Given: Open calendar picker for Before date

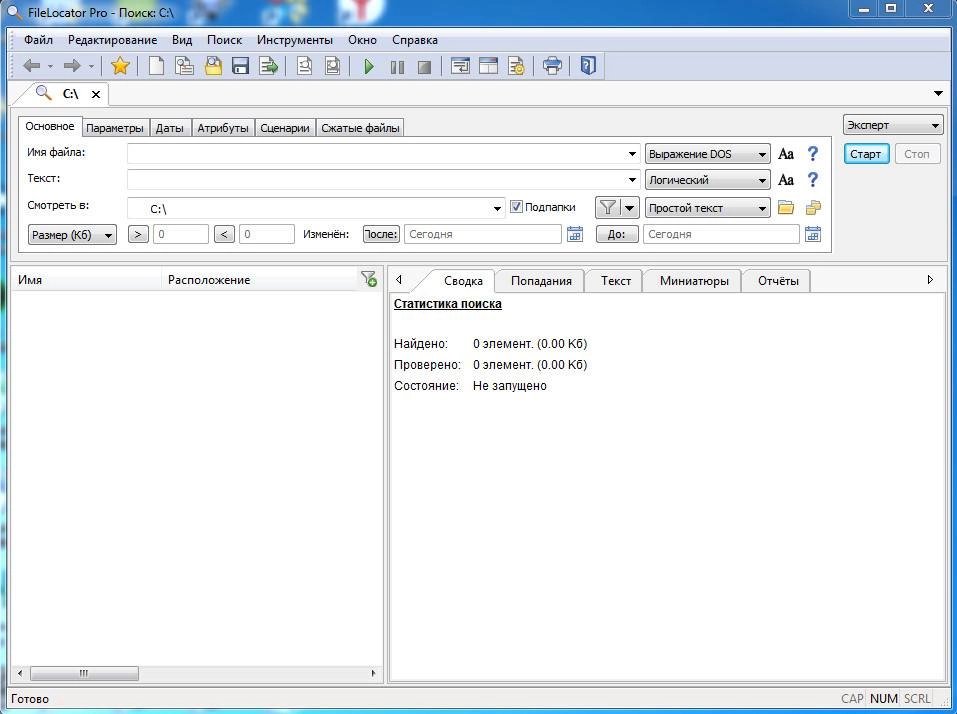Looking at the screenshot, I should point(812,234).
